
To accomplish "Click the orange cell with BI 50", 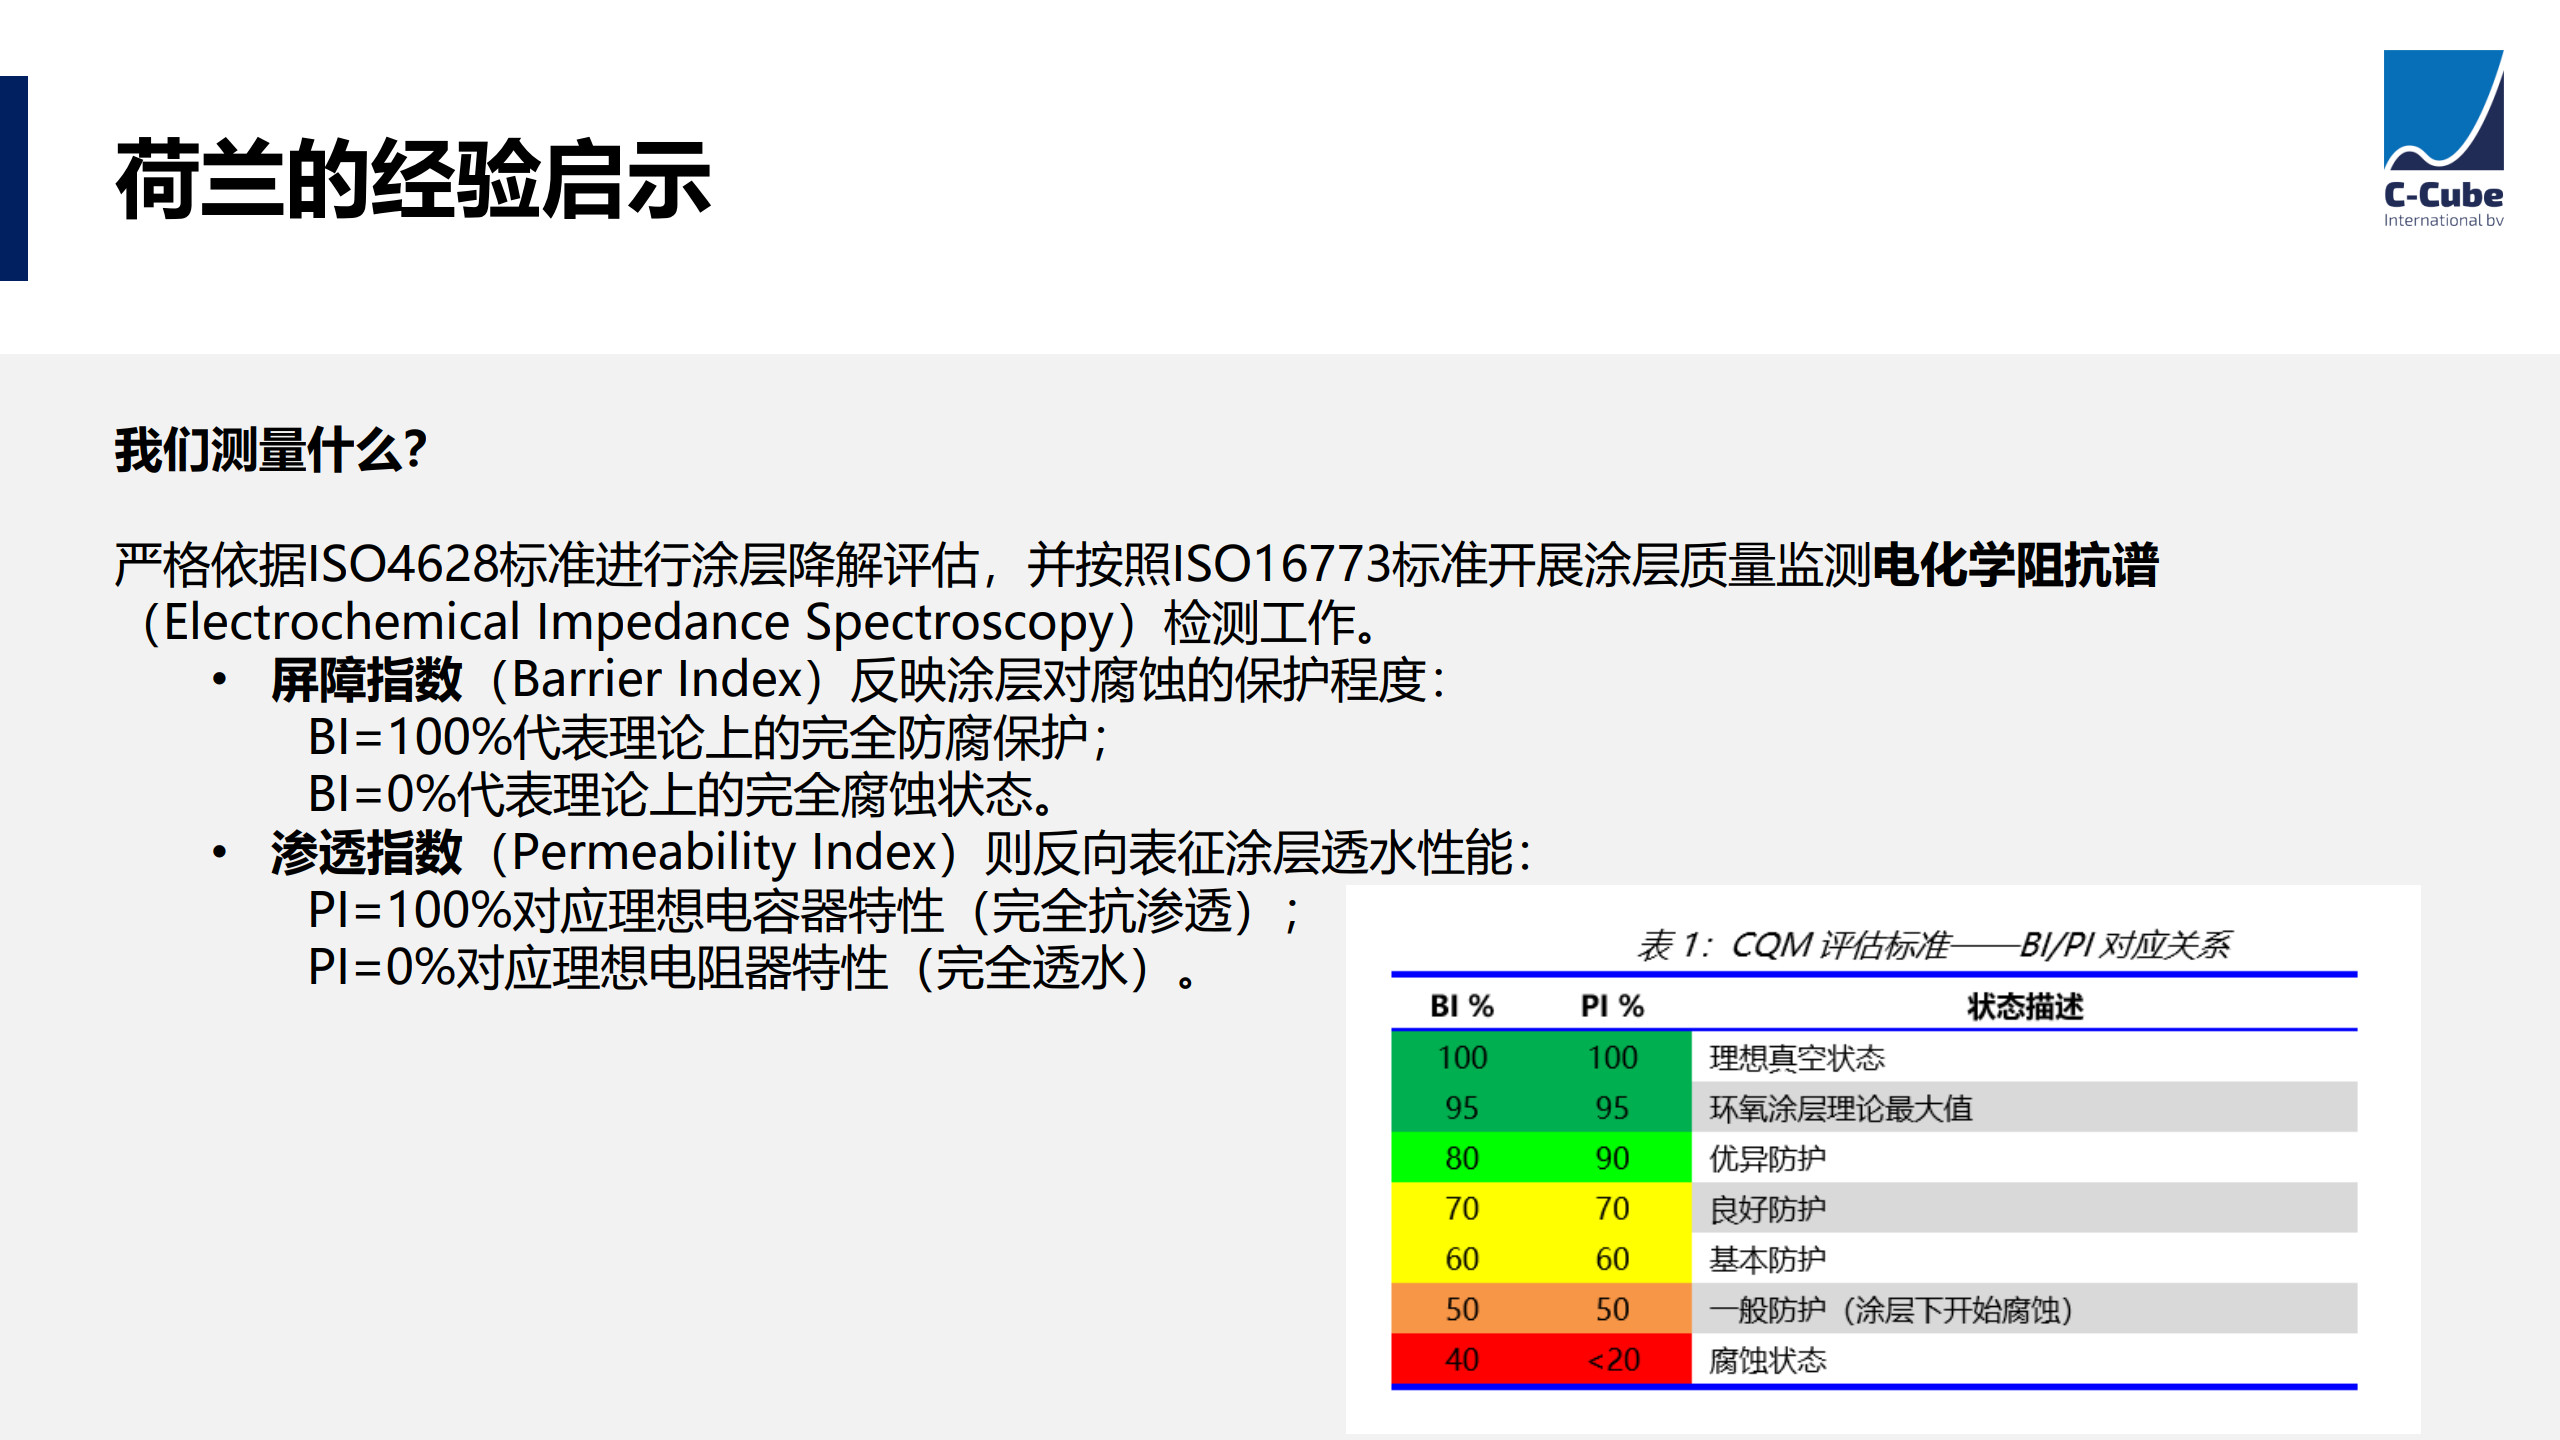I will 1461,1309.
